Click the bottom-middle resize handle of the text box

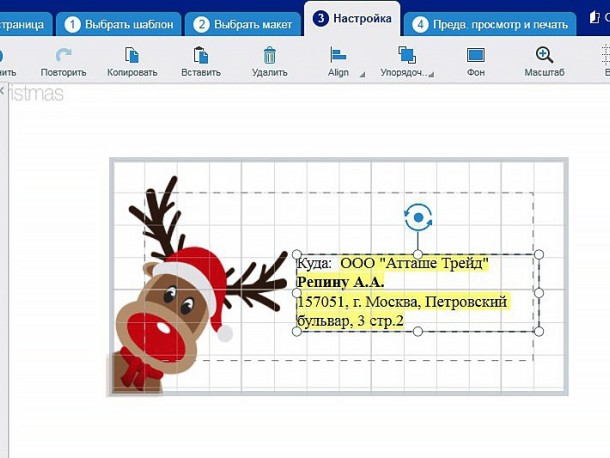[417, 331]
